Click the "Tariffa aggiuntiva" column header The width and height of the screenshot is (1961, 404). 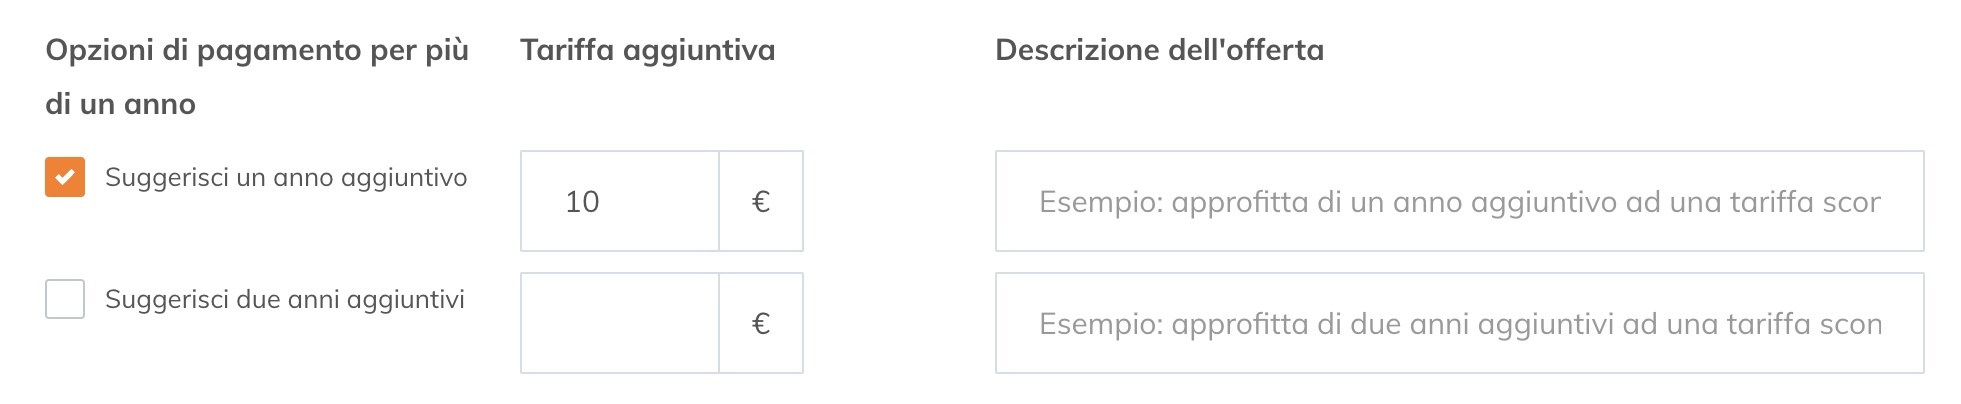click(648, 50)
